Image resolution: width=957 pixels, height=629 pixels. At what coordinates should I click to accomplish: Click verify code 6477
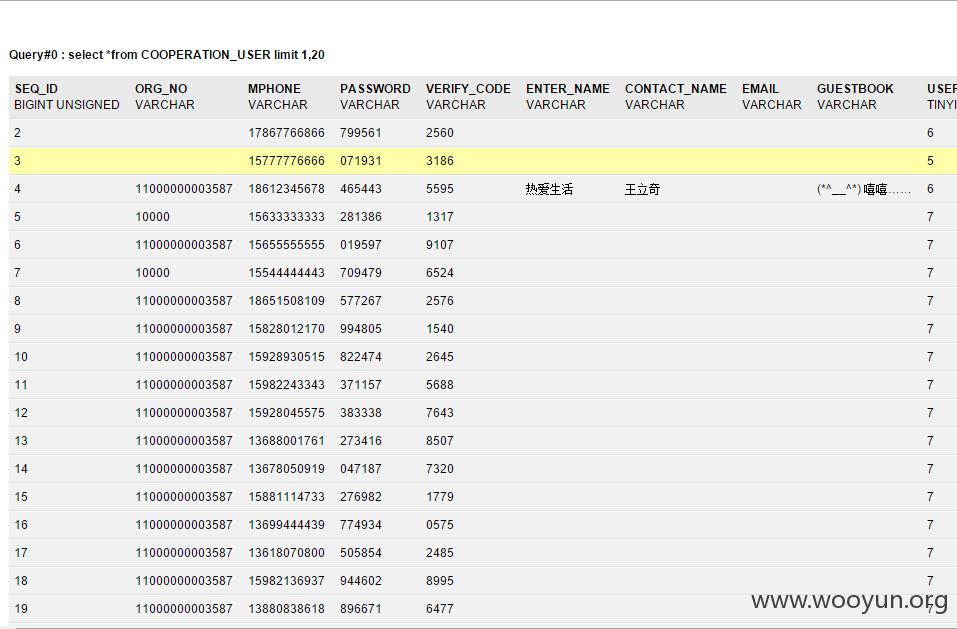coord(440,609)
